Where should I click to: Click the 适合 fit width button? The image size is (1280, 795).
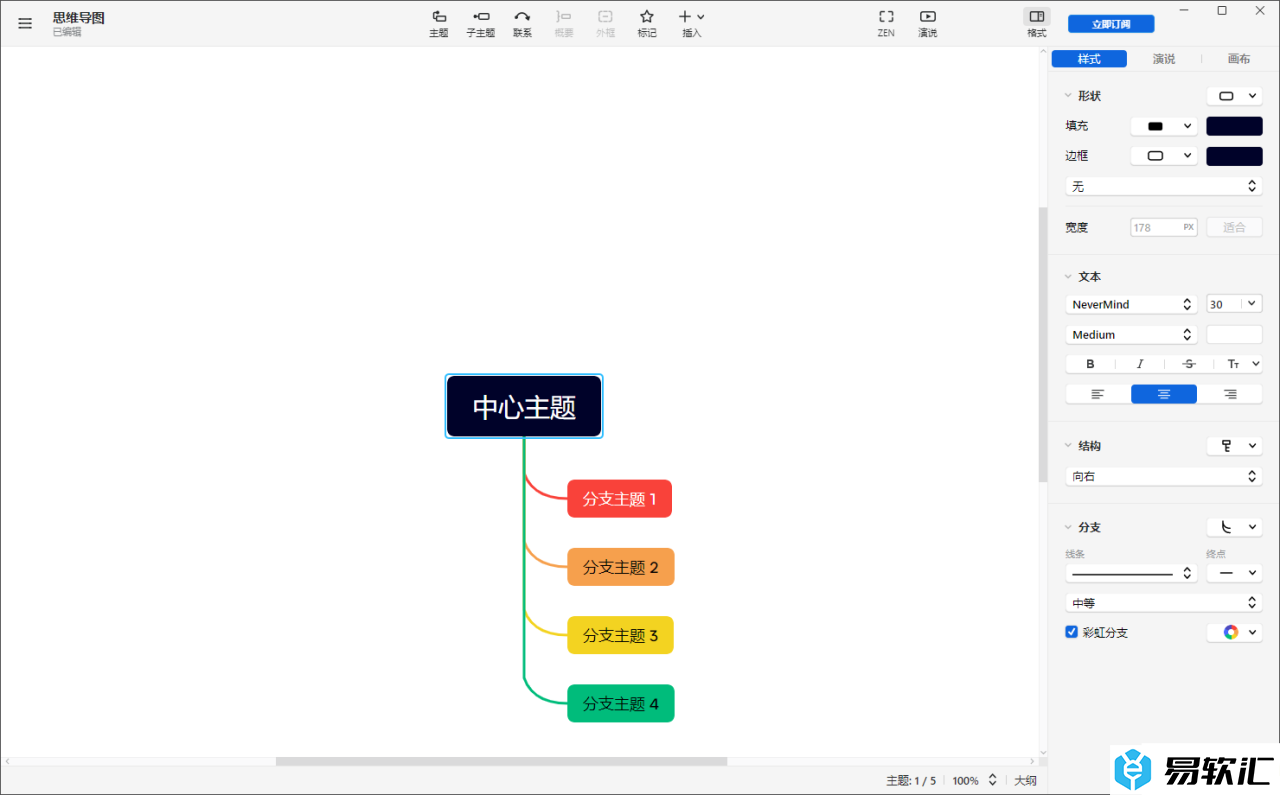[1234, 227]
